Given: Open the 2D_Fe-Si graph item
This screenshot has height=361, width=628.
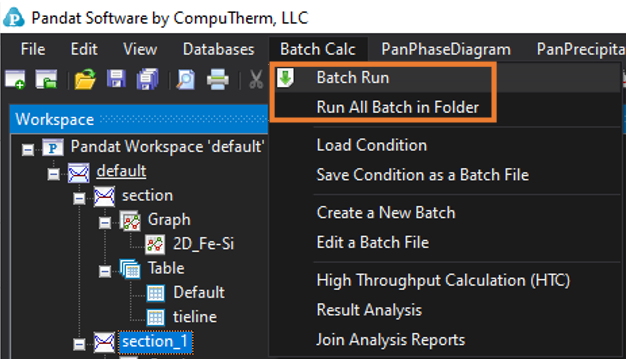Looking at the screenshot, I should (203, 244).
